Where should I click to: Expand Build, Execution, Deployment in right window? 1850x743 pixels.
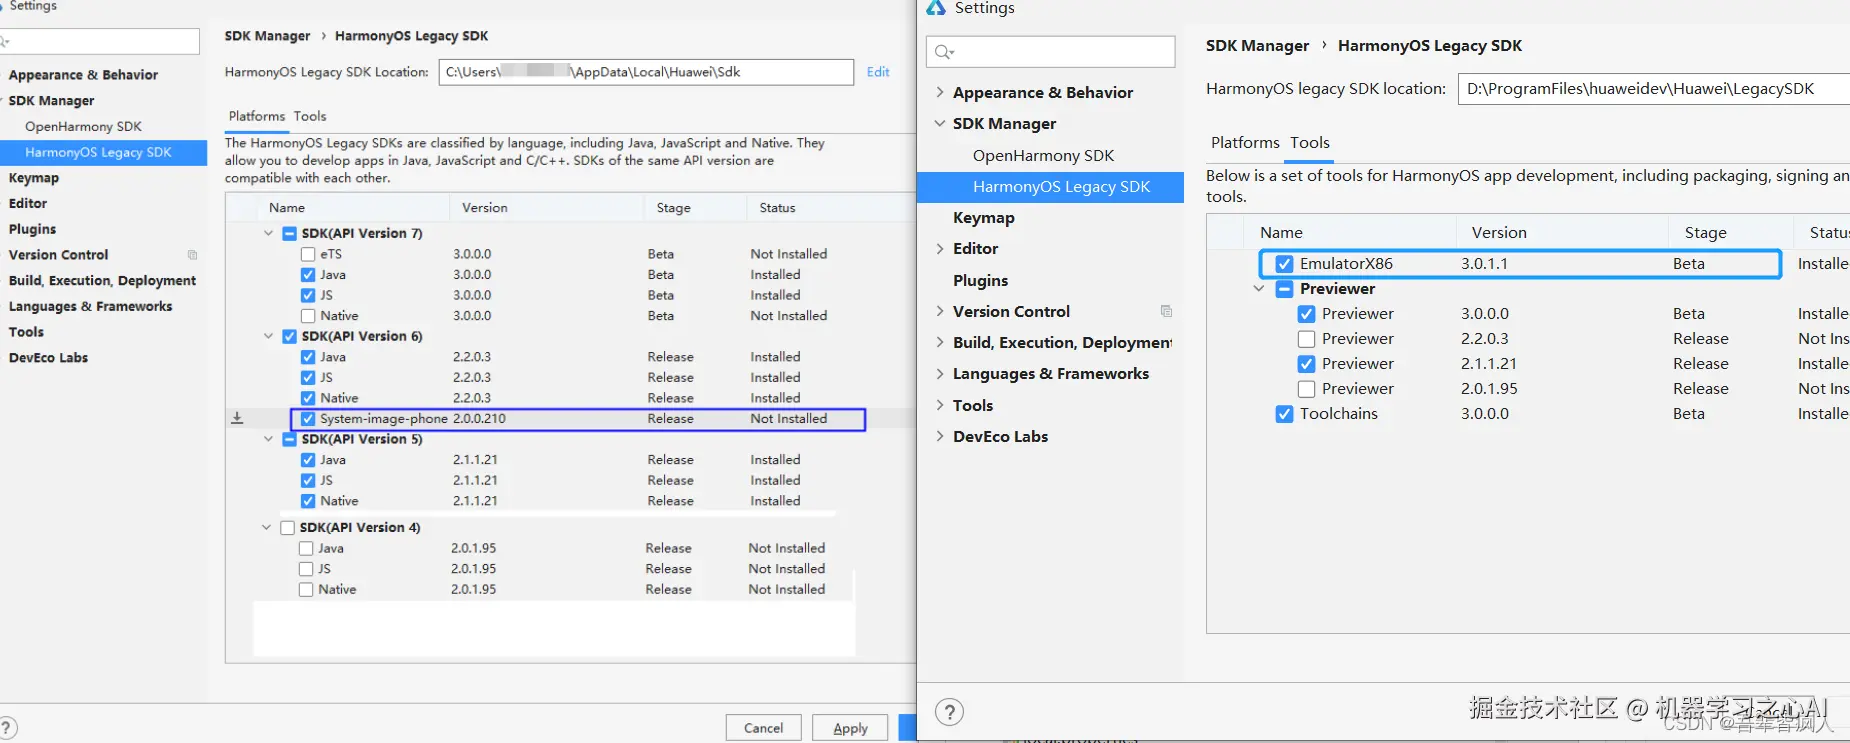coord(940,342)
